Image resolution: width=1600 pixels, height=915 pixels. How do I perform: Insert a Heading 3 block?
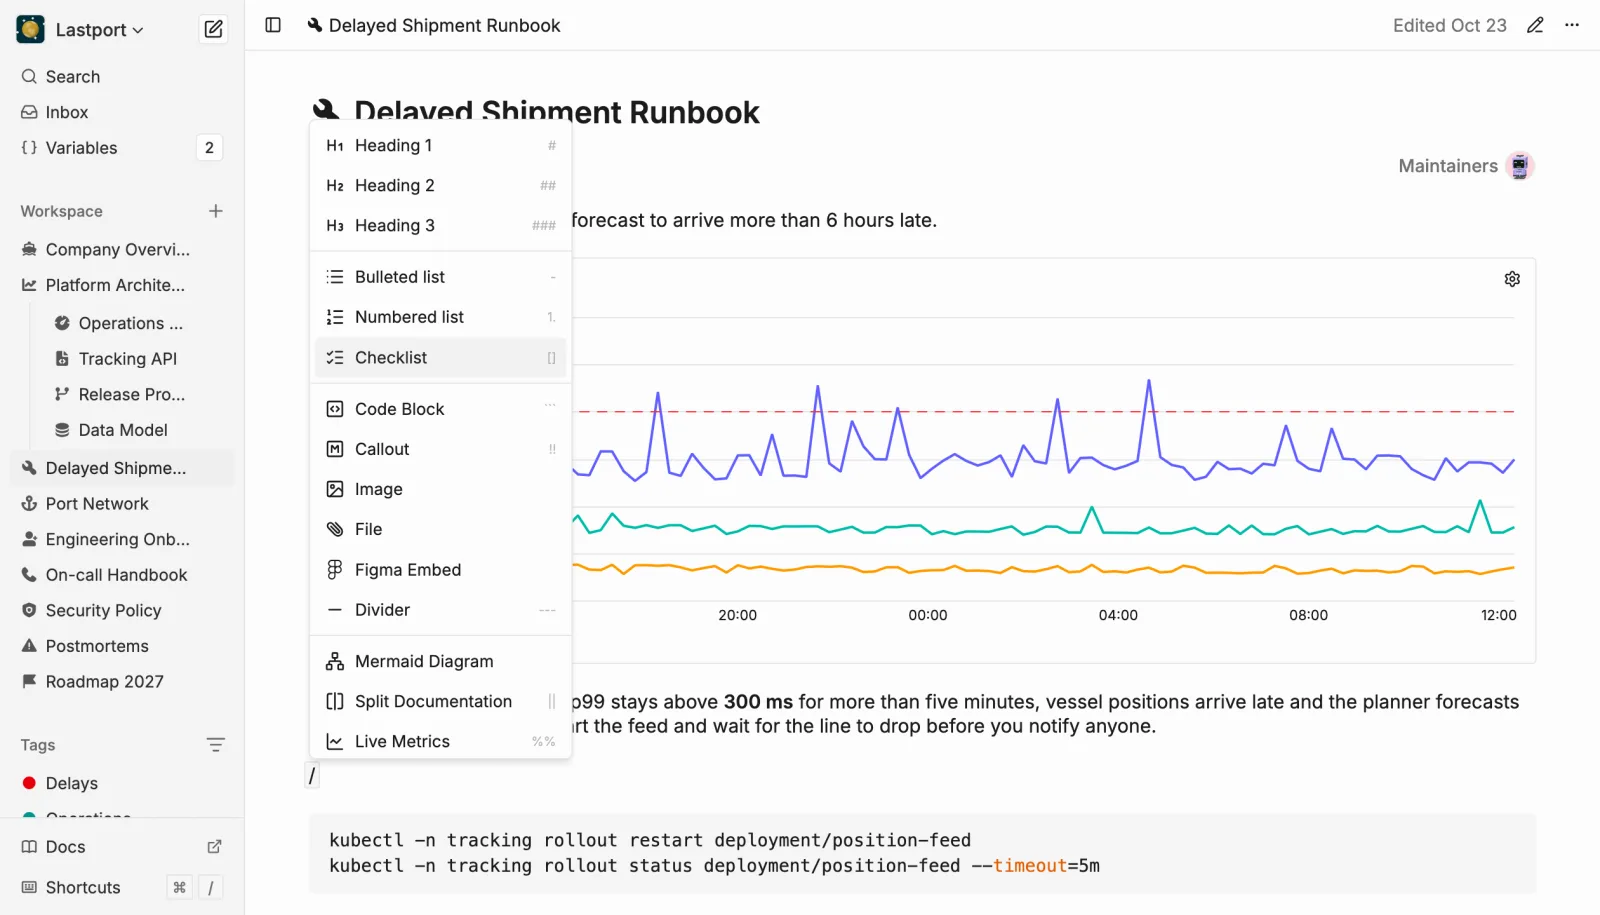point(440,226)
